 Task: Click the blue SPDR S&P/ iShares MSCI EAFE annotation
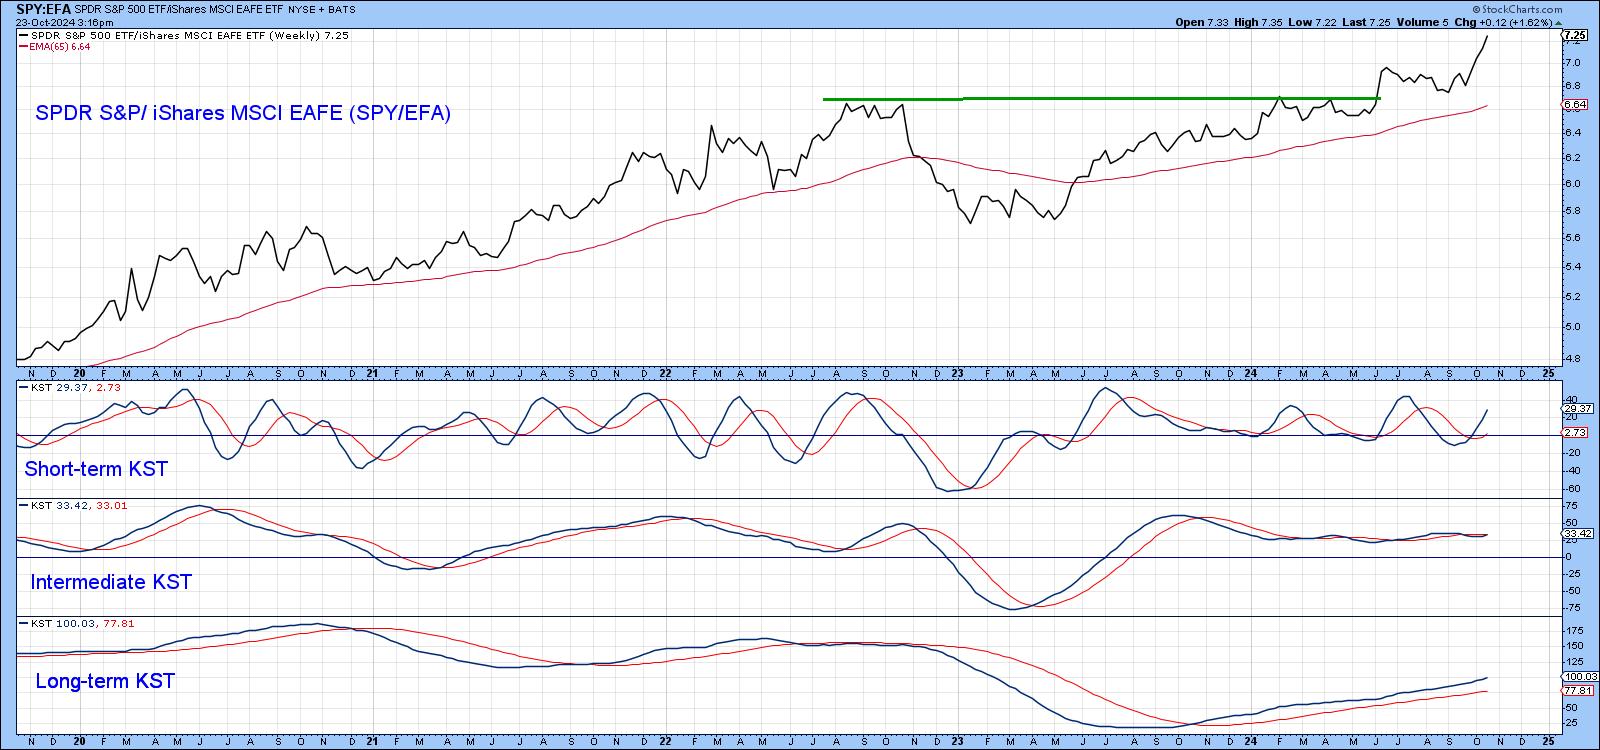pyautogui.click(x=243, y=114)
